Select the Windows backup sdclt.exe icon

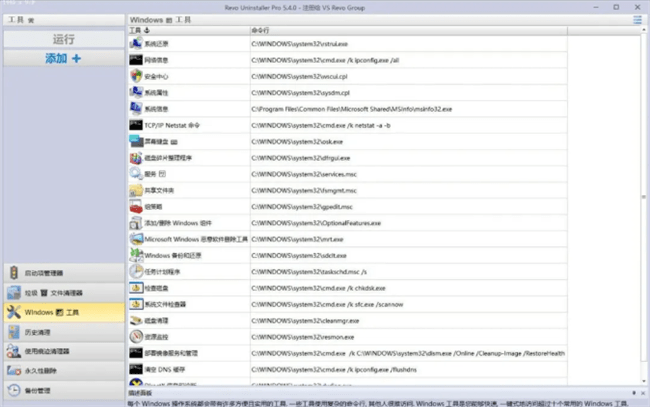(x=136, y=255)
